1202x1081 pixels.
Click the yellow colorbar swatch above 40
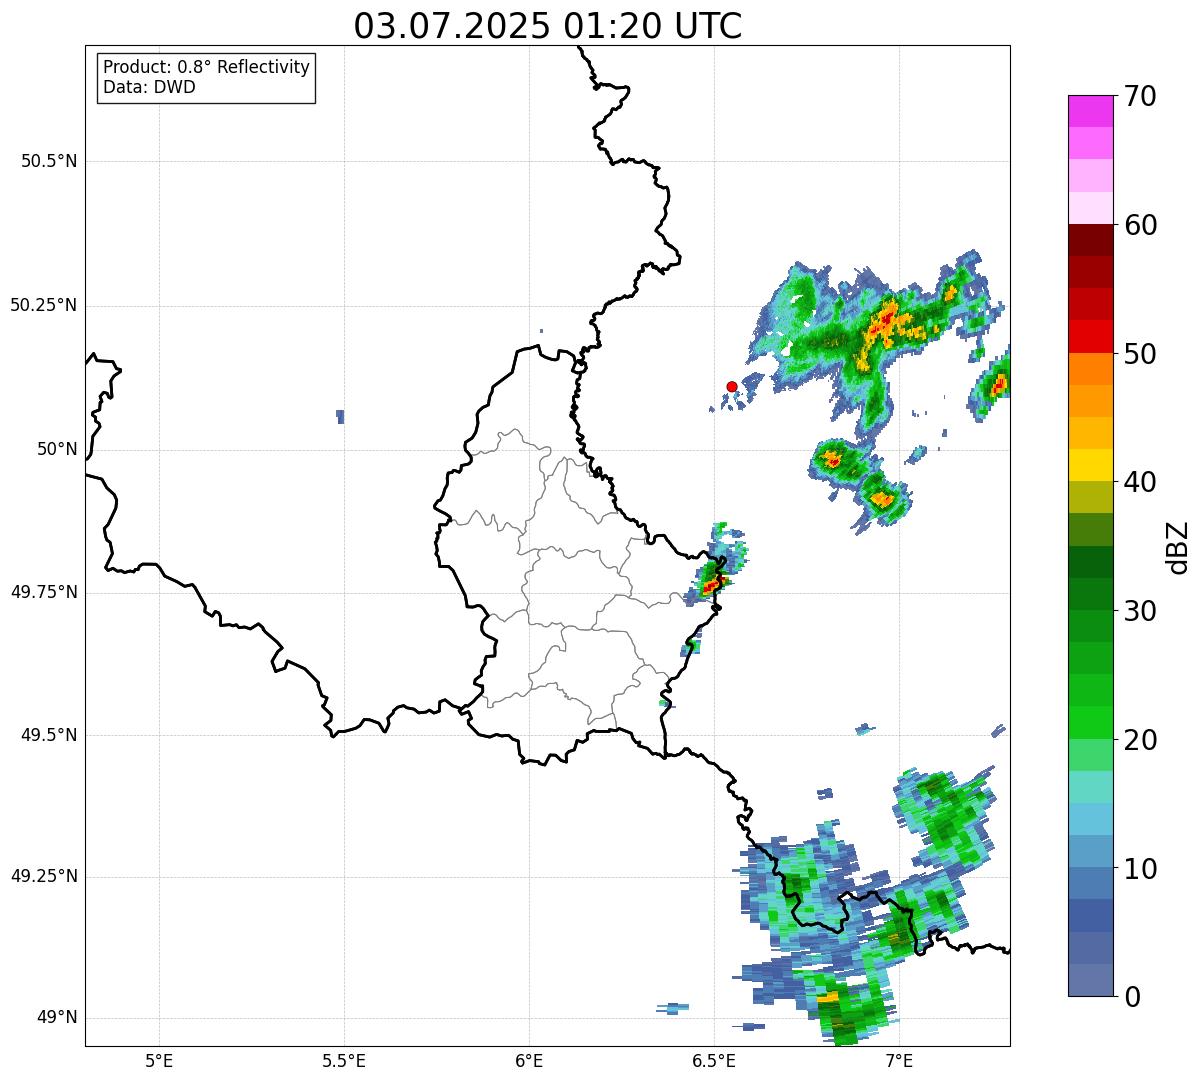pos(1091,465)
